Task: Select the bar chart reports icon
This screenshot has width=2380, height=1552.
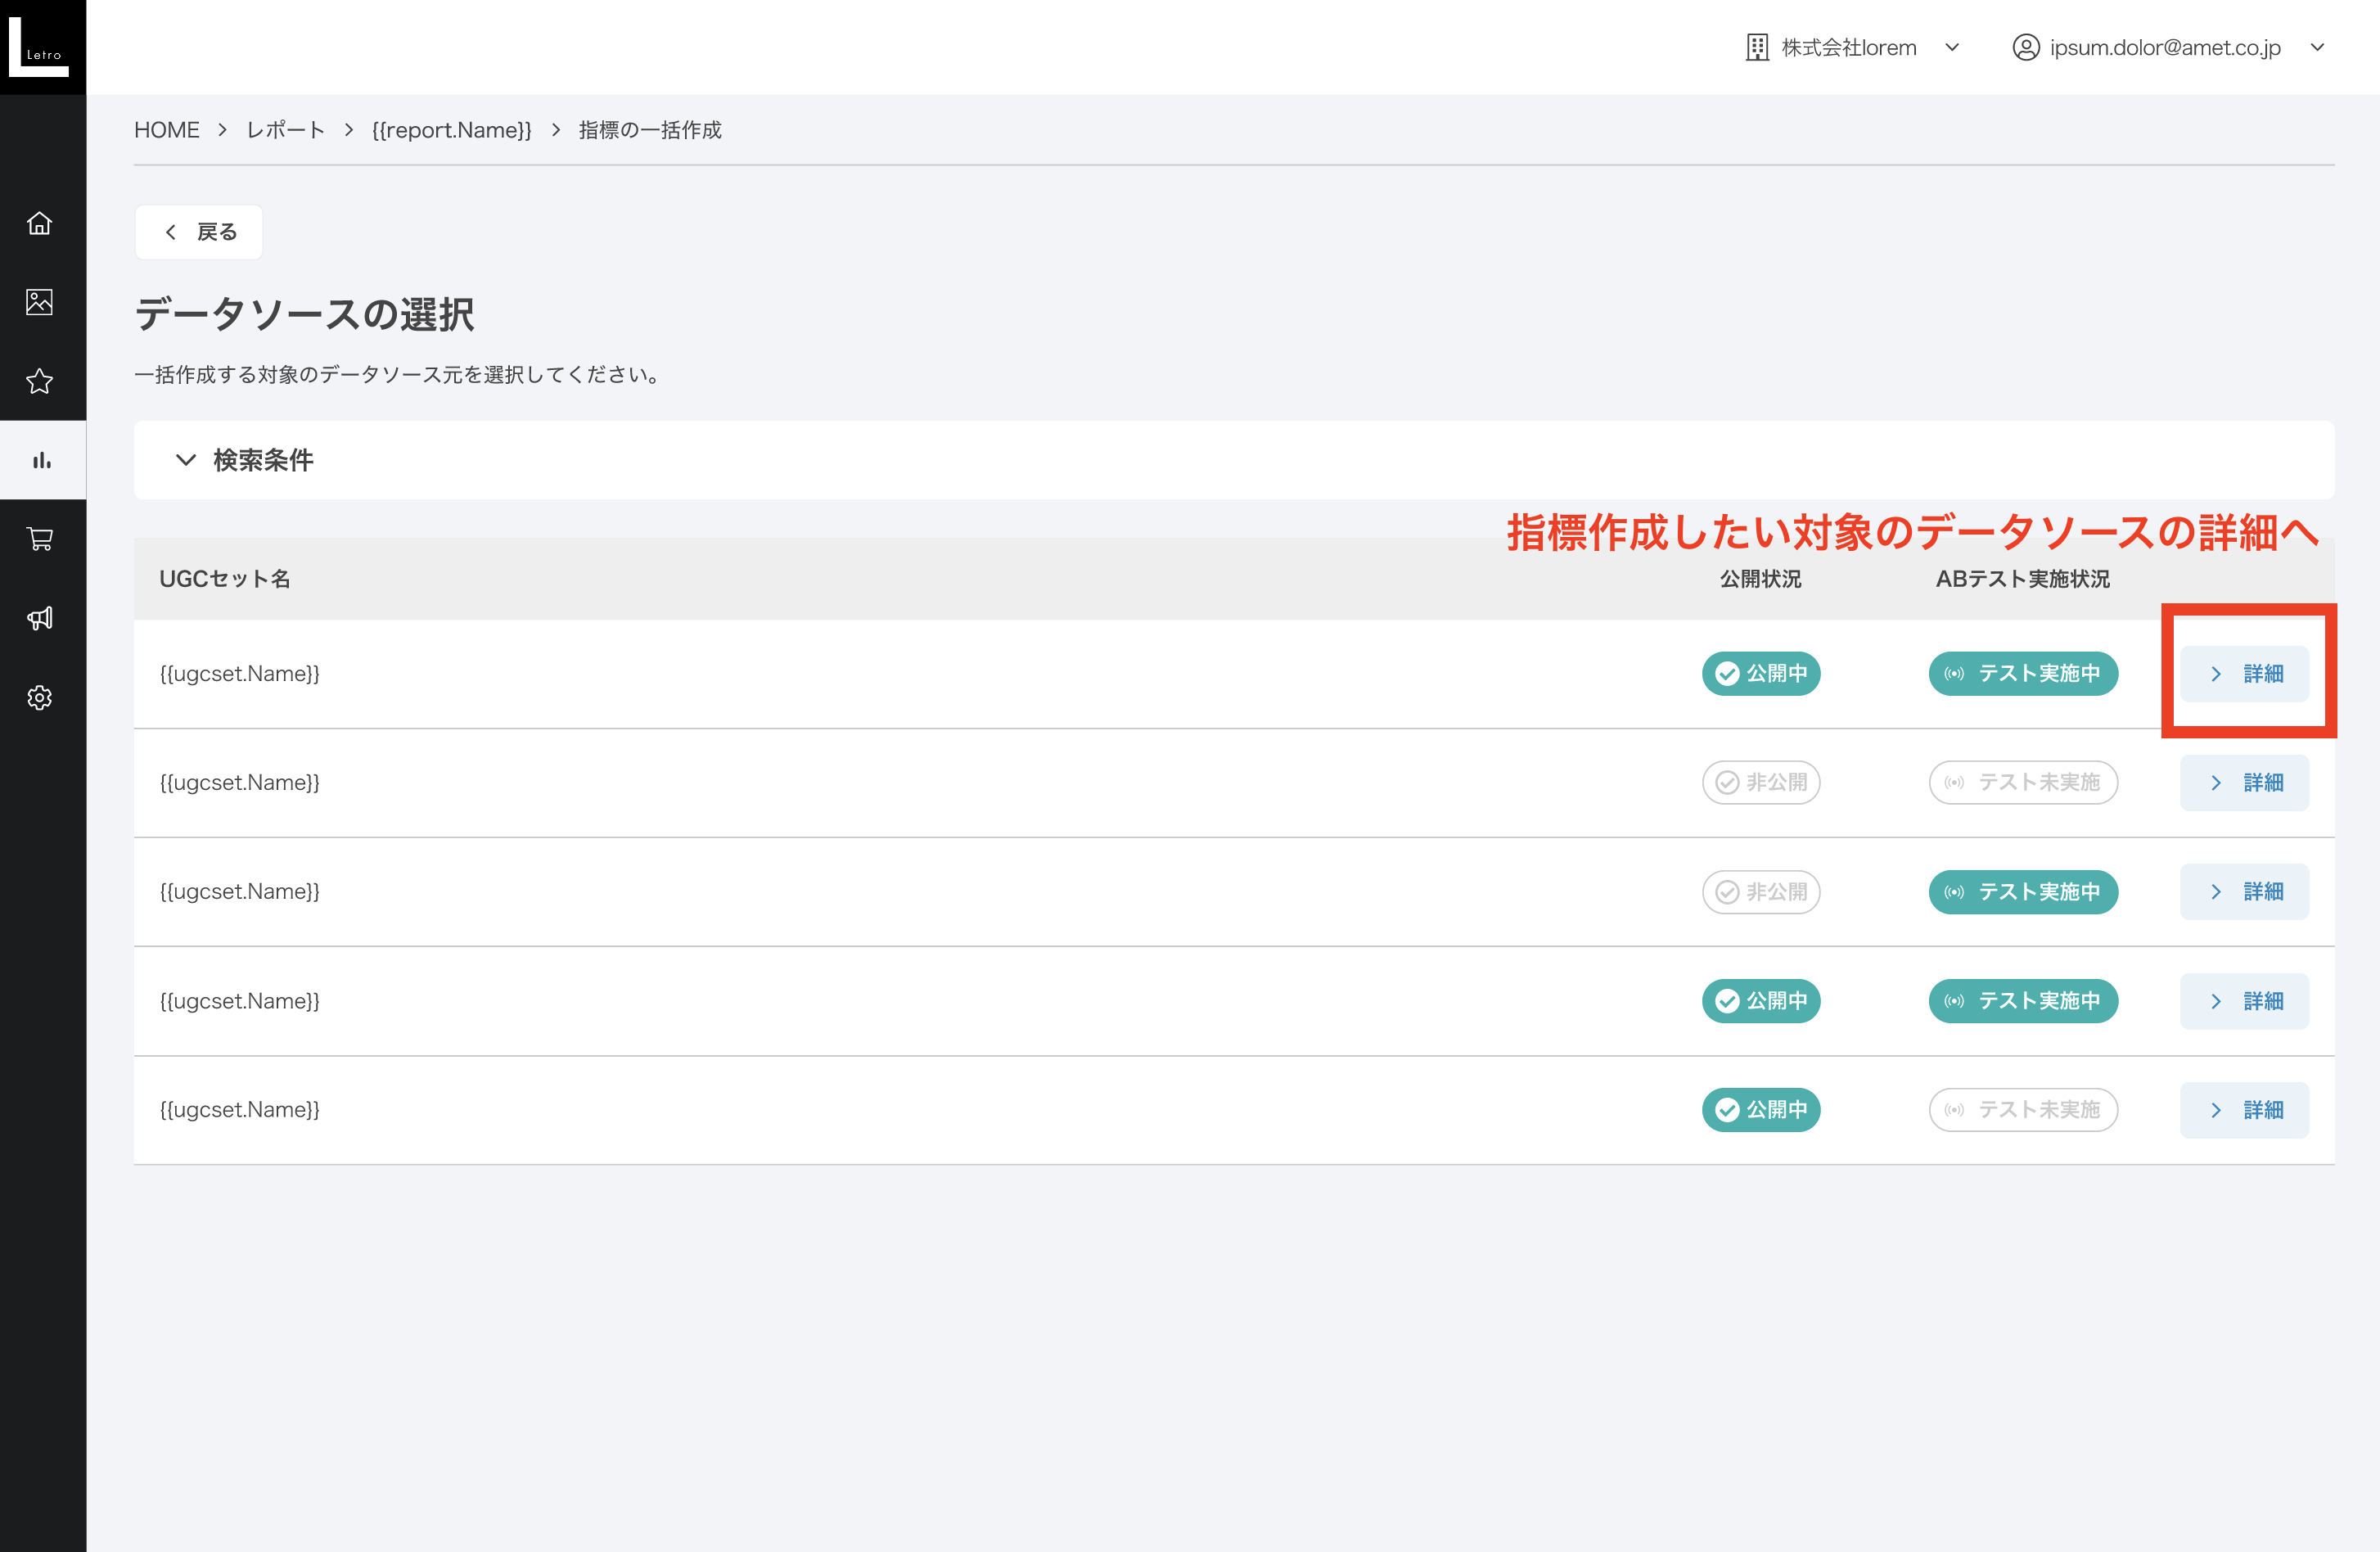Action: click(41, 460)
